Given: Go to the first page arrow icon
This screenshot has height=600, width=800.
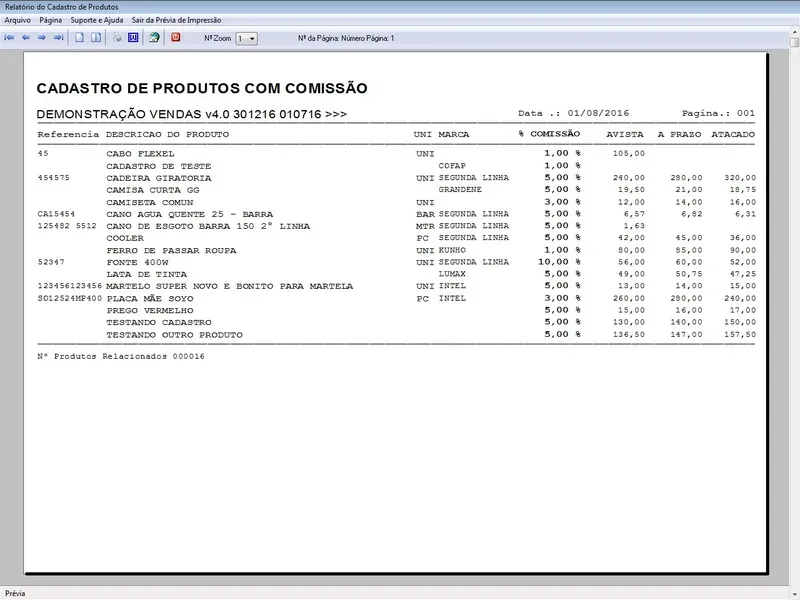Looking at the screenshot, I should [9, 38].
